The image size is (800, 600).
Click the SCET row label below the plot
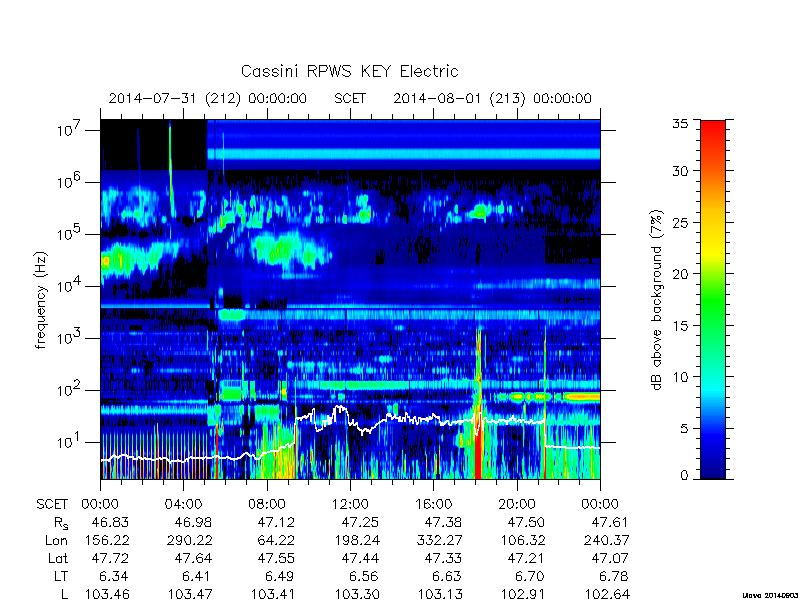pyautogui.click(x=52, y=505)
